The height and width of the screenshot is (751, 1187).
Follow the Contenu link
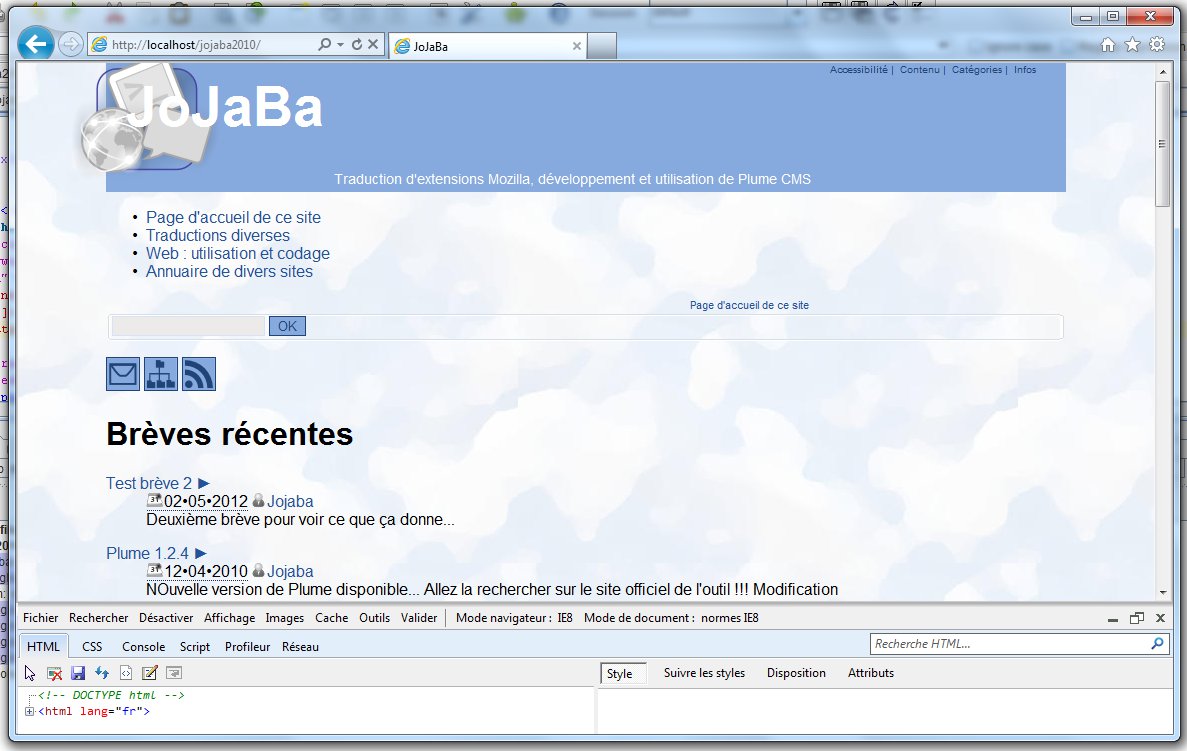point(919,70)
